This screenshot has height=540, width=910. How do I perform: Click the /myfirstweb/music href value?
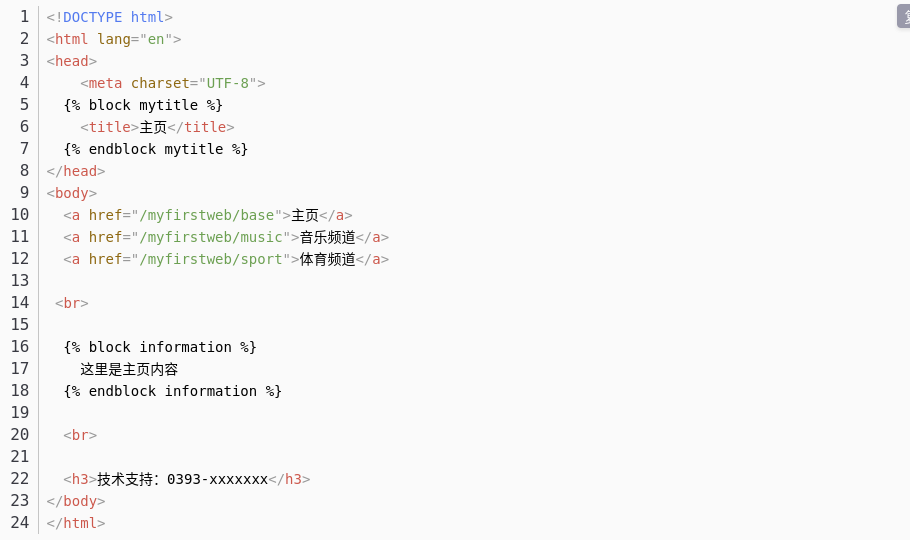pyautogui.click(x=211, y=237)
